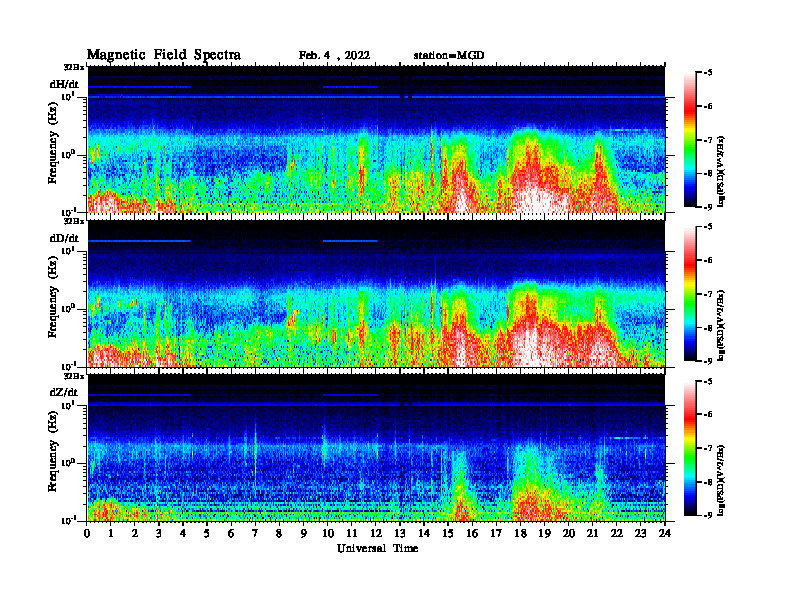The image size is (792, 612).
Task: Click the "station=MGD" label
Action: point(449,56)
